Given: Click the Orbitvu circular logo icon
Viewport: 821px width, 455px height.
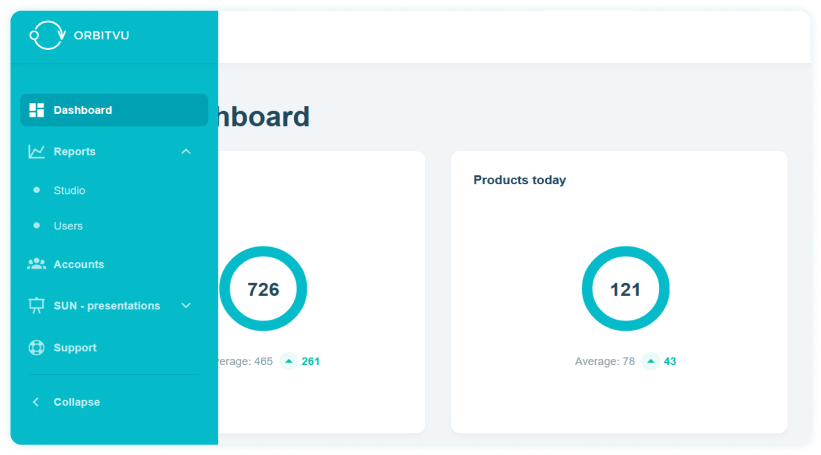Looking at the screenshot, I should pyautogui.click(x=47, y=35).
